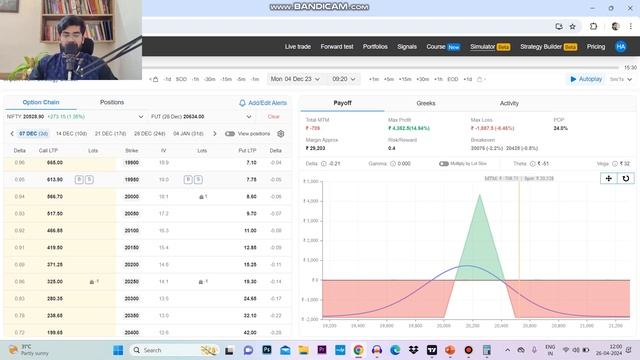Screen dimensions: 640x360
Task: Open option chain settings gear
Action: coord(281,133)
